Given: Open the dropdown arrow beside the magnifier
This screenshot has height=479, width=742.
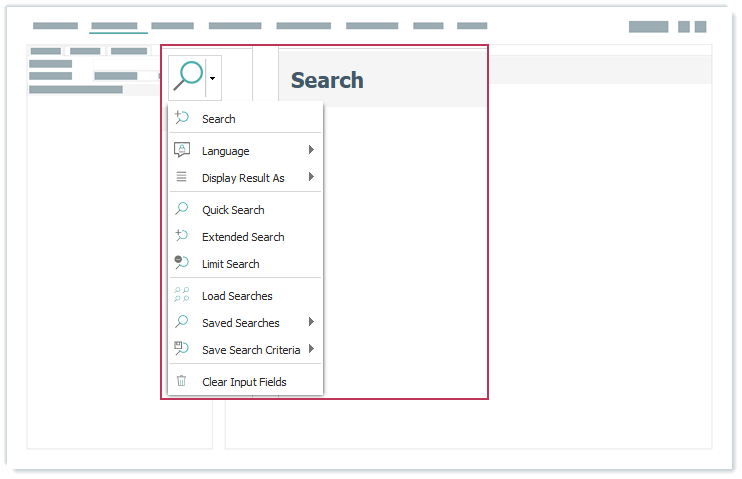Looking at the screenshot, I should tap(213, 77).
